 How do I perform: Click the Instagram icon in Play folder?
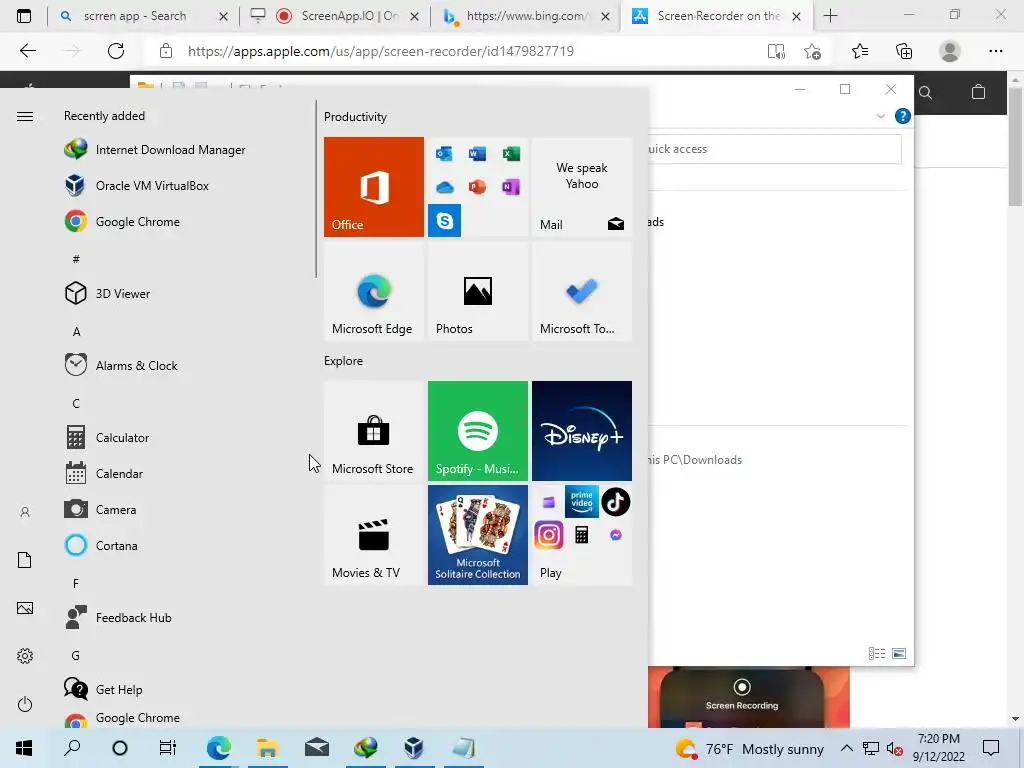(x=549, y=535)
